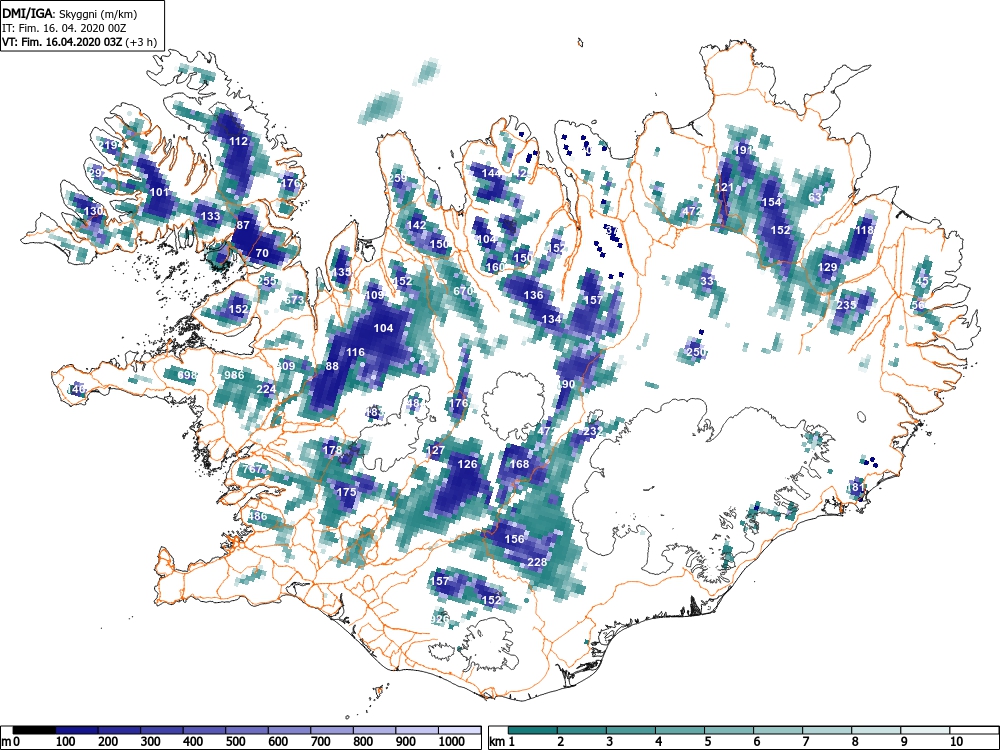Click the visibility value 134

[x=551, y=319]
